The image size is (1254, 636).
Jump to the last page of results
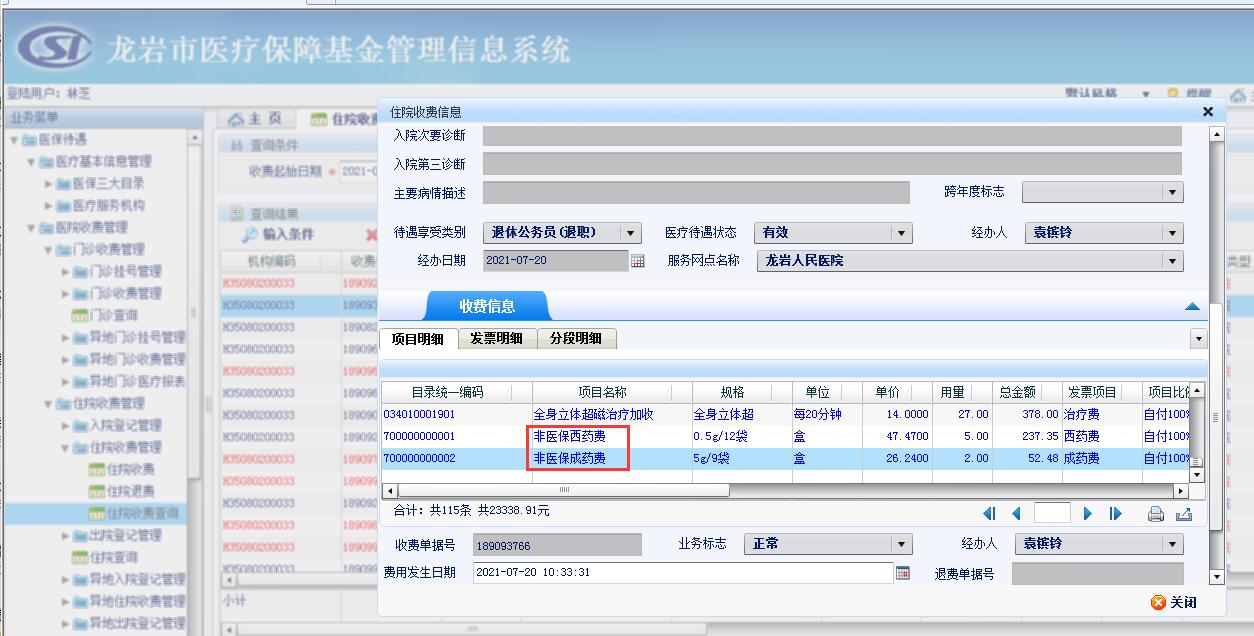[x=1115, y=514]
